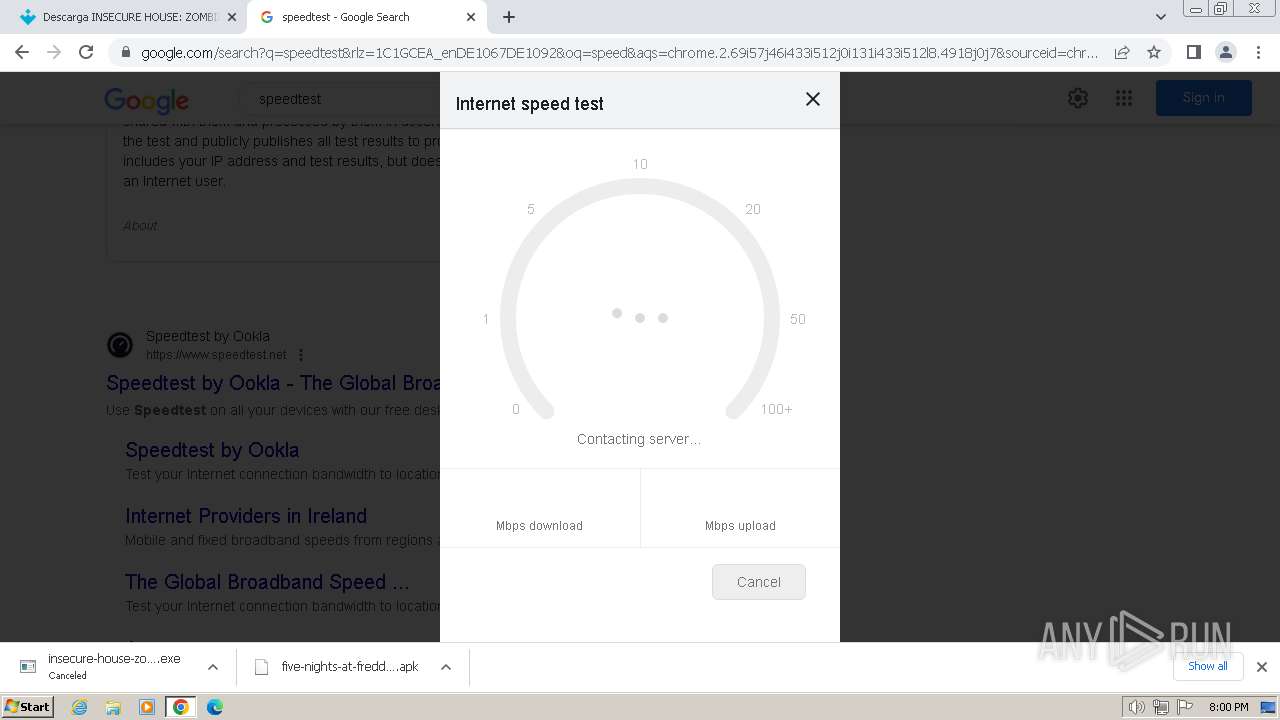Screen dimensions: 1280x720
Task: Go back to the previous page
Action: (x=22, y=52)
